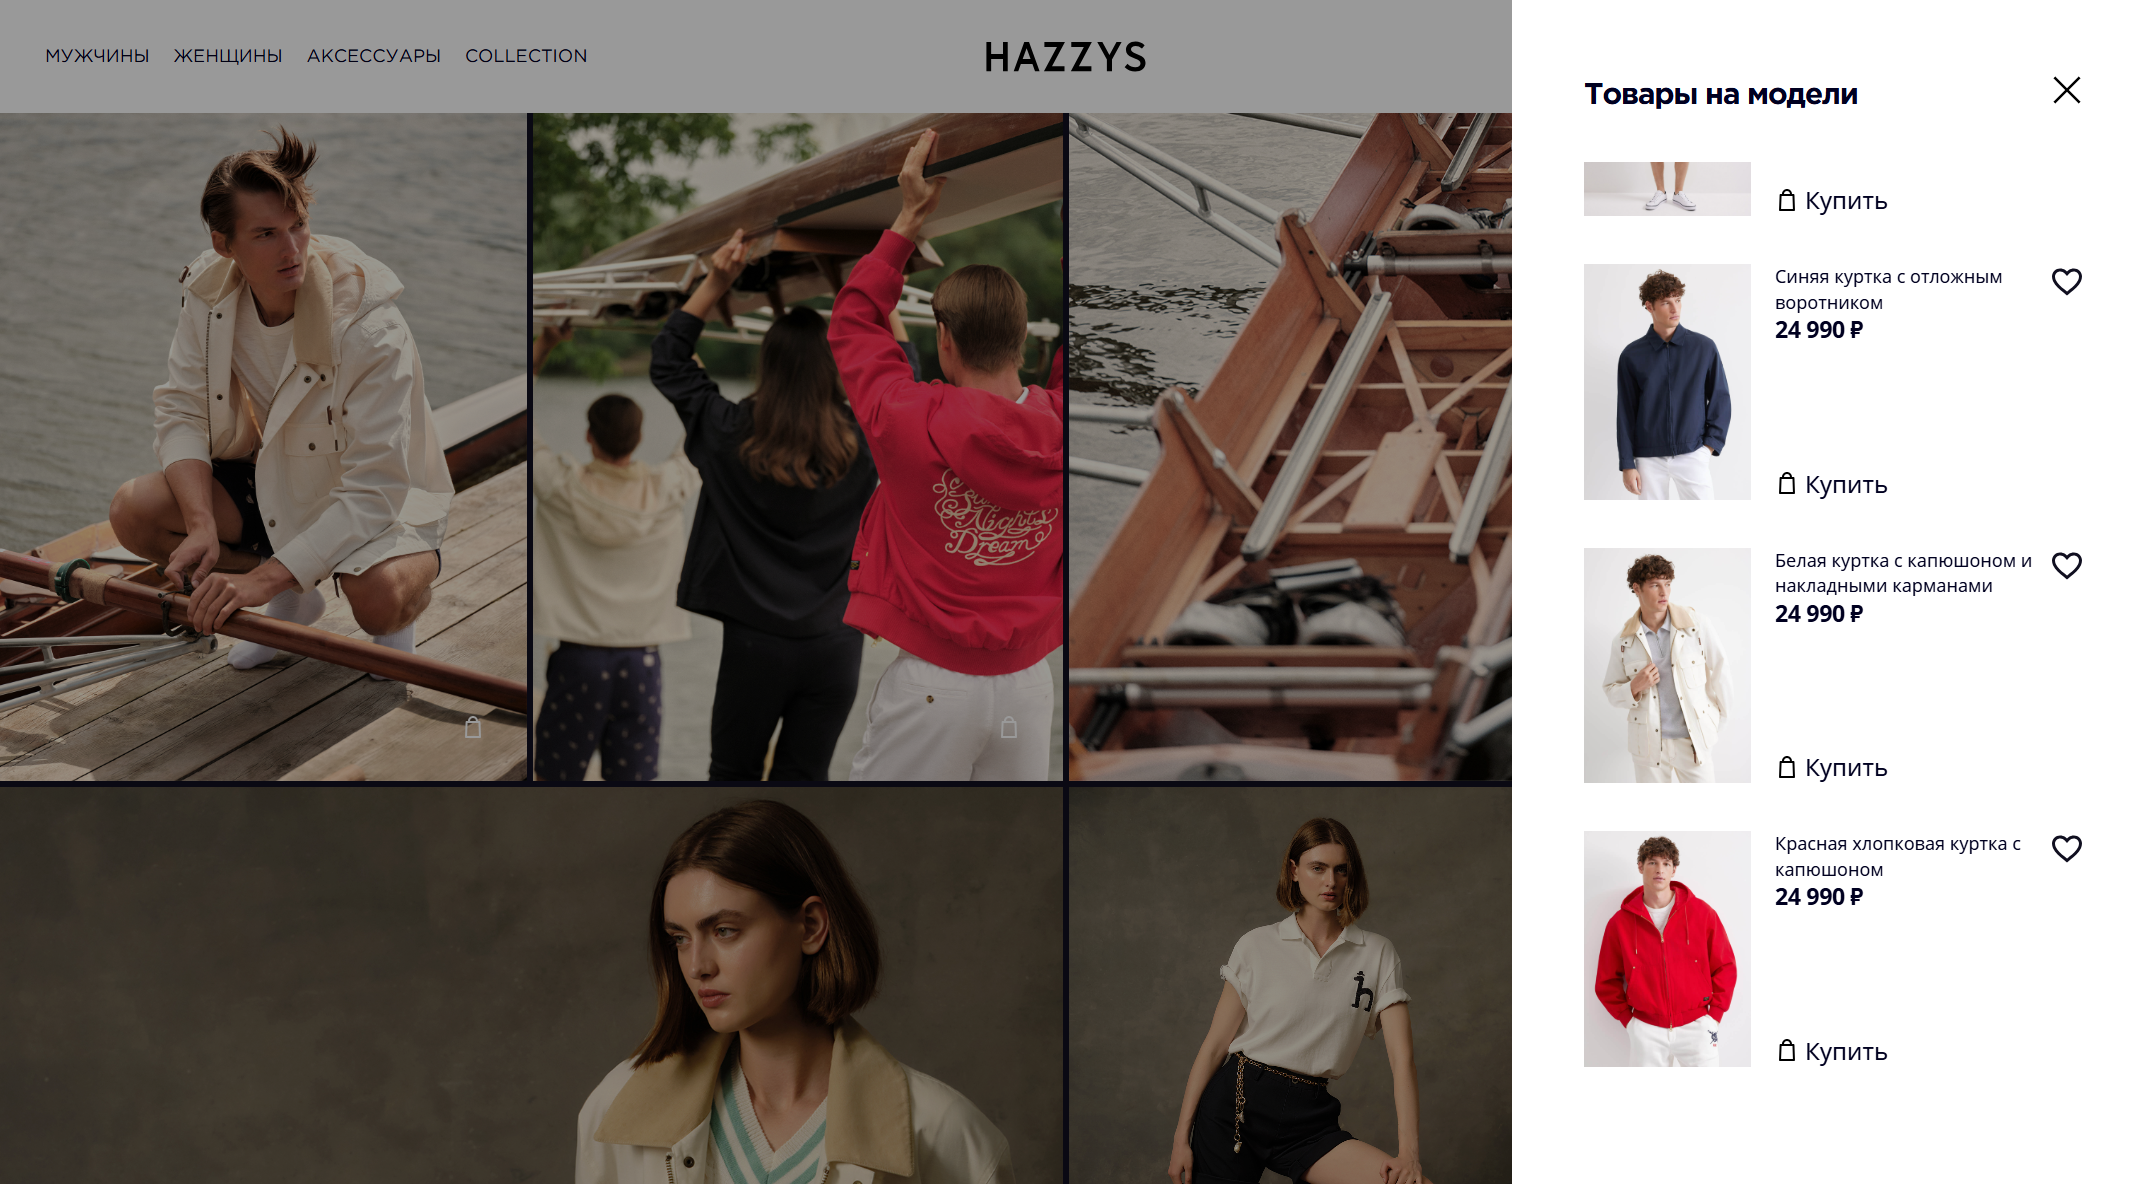The image size is (2148, 1184).
Task: Open the white sneakers thumbnail
Action: click(1667, 189)
